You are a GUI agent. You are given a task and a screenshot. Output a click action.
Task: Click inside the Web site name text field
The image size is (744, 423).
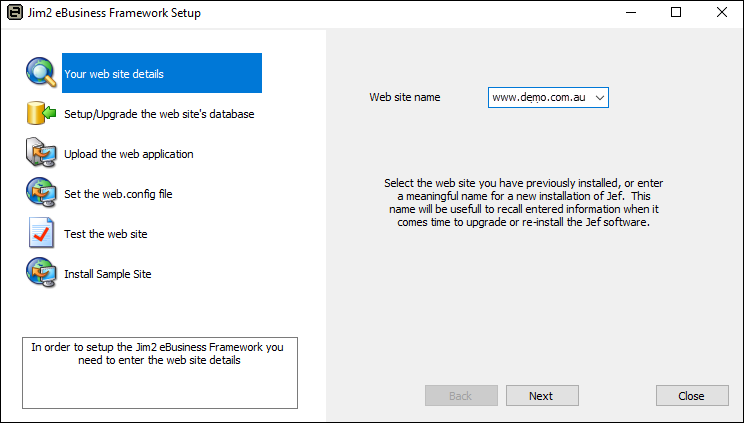[x=538, y=97]
